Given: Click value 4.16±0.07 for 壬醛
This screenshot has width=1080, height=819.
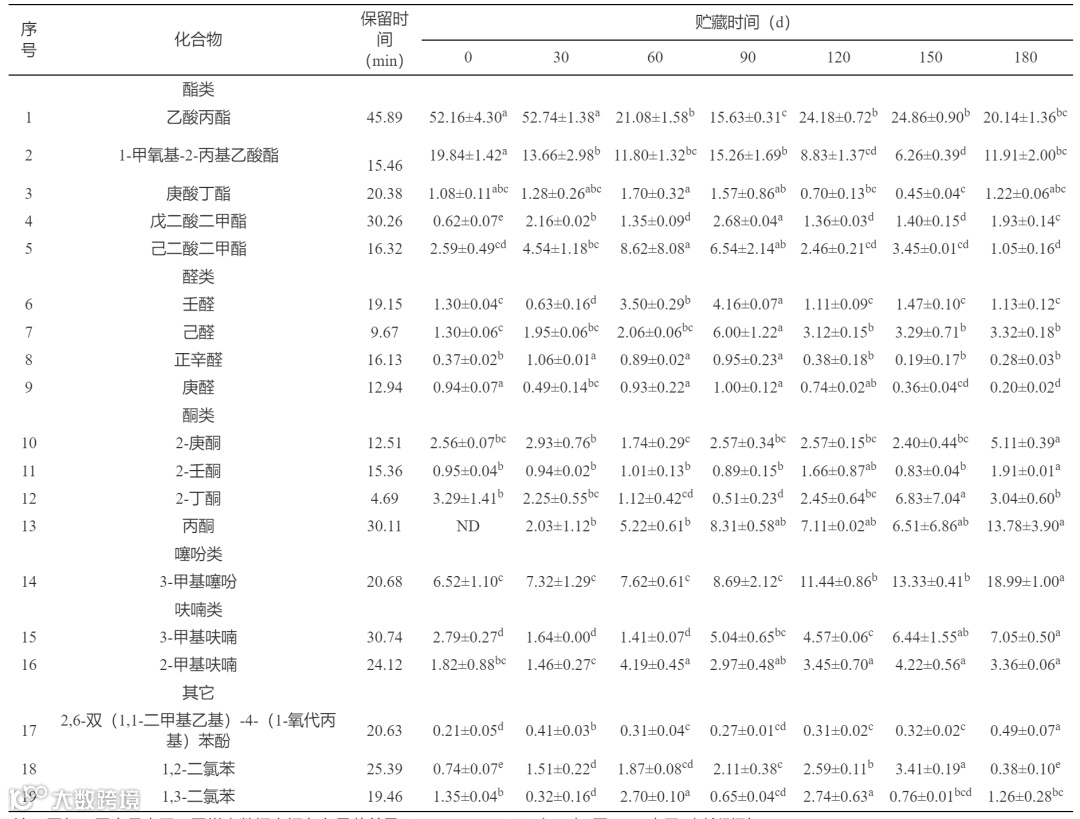Looking at the screenshot, I should (747, 304).
